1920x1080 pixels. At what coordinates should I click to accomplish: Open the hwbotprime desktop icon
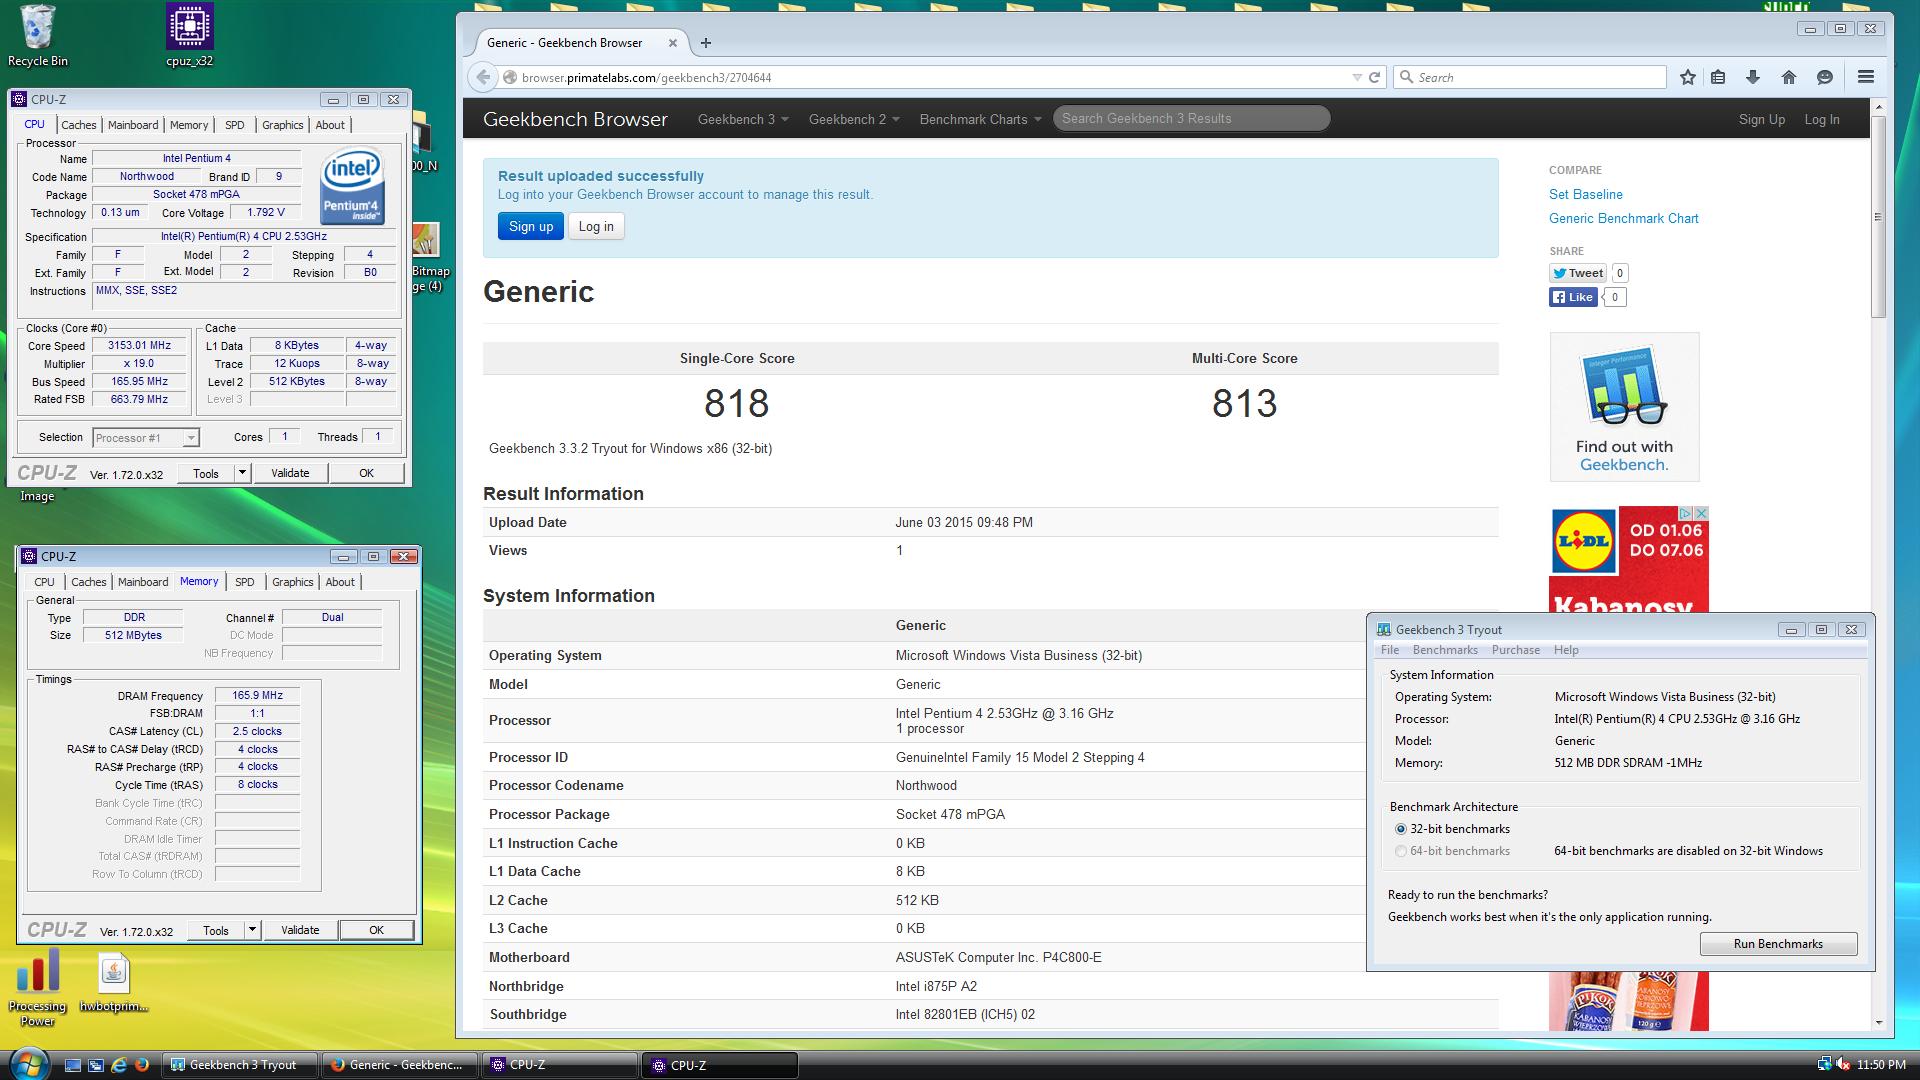coord(113,982)
